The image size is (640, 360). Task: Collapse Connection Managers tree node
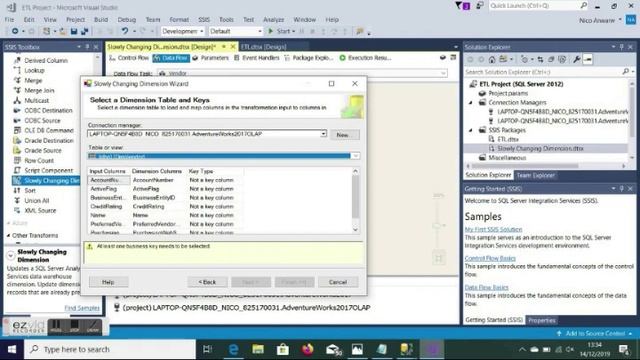click(x=471, y=103)
